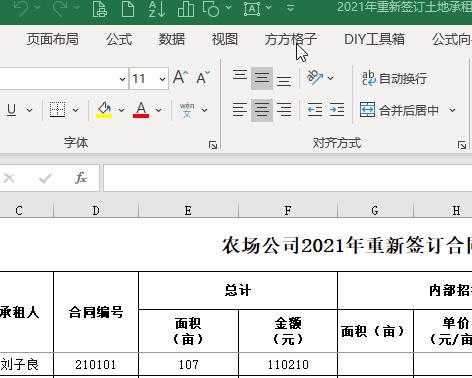
Task: Click the shapes icon in quick access toolbar
Action: 211,9
